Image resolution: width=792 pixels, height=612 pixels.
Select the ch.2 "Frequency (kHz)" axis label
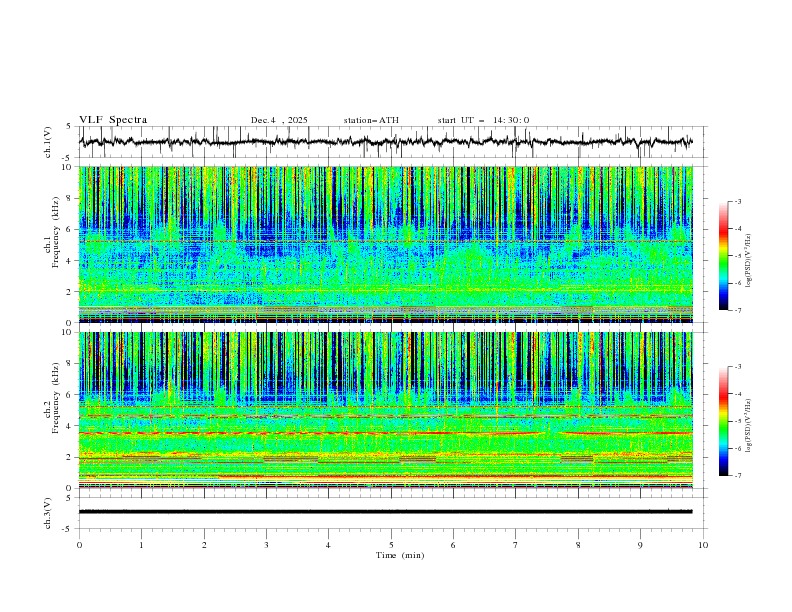point(56,397)
